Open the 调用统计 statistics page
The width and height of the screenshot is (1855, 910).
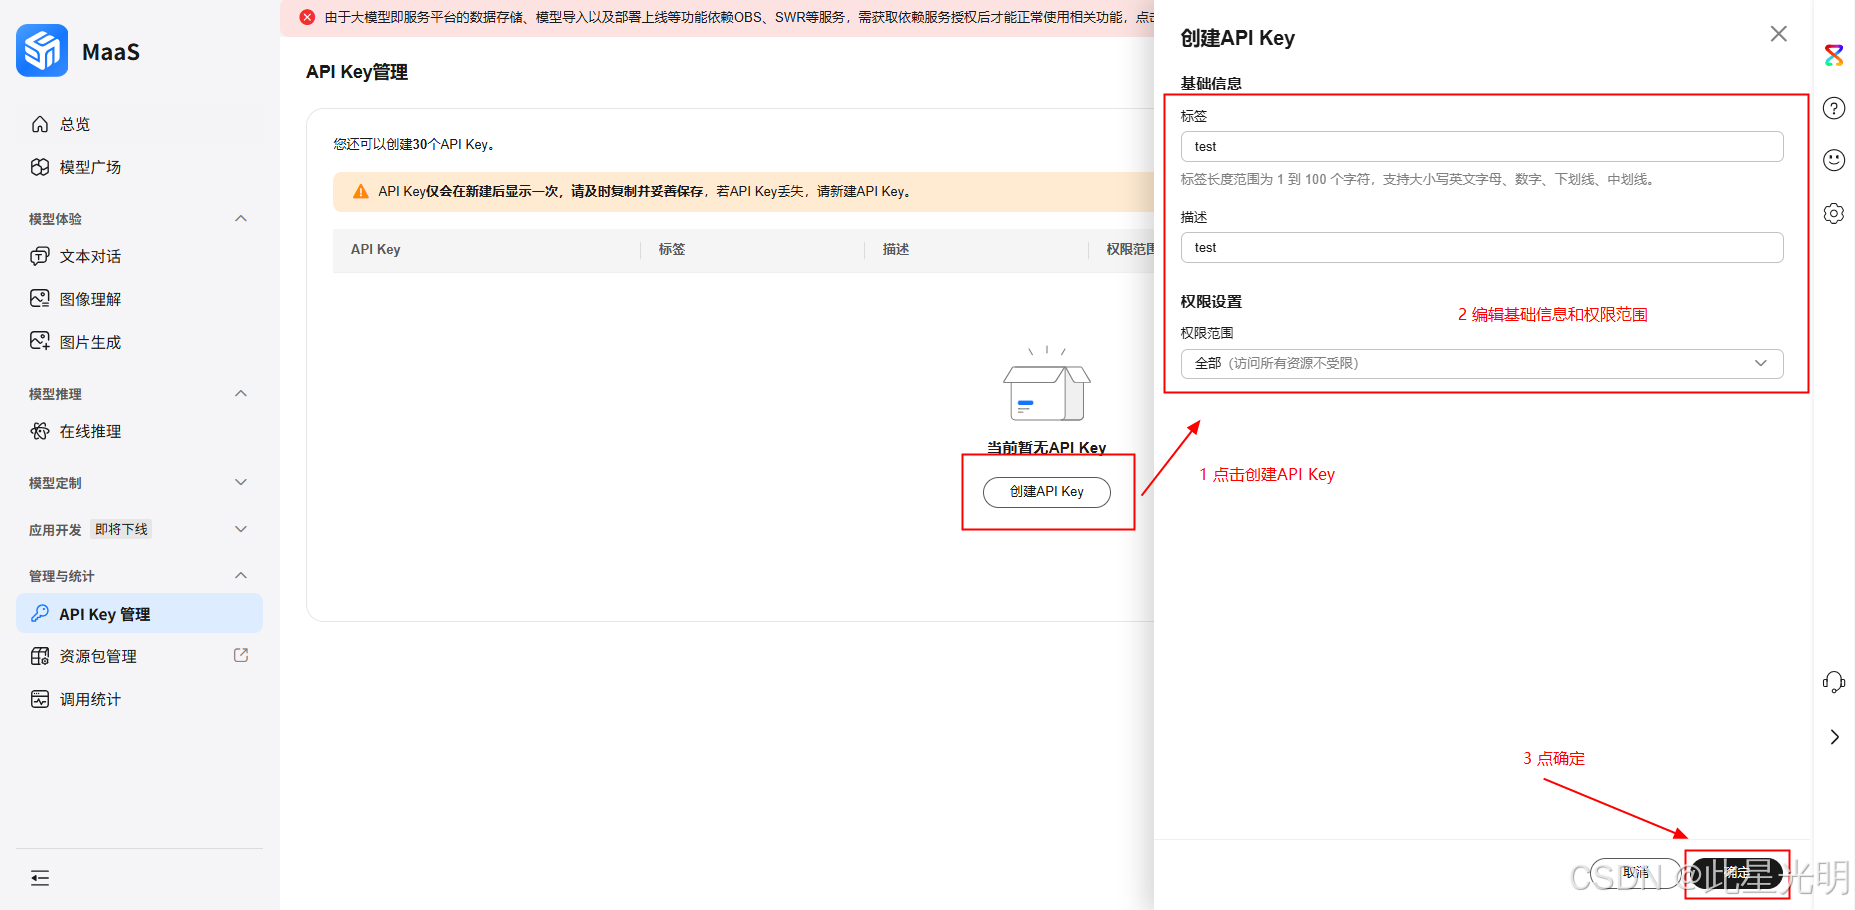pyautogui.click(x=88, y=699)
